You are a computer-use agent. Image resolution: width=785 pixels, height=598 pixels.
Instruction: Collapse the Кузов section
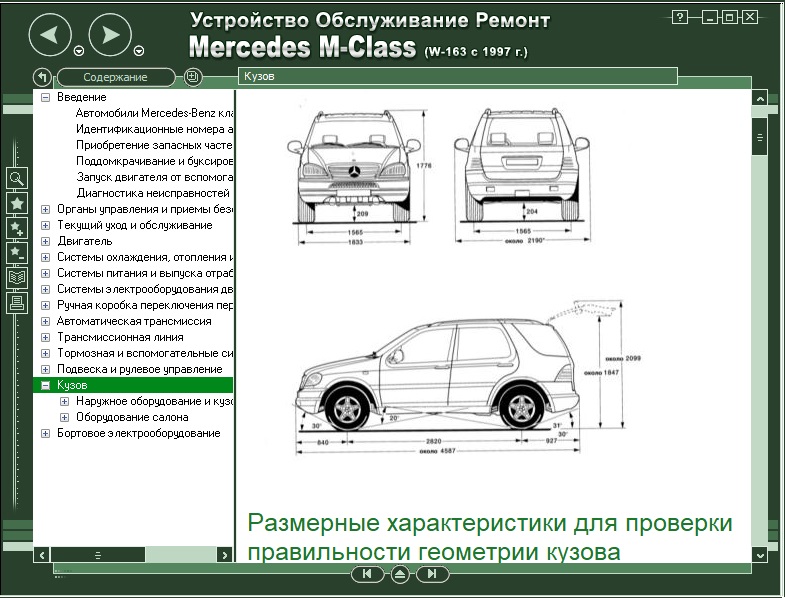[45, 386]
